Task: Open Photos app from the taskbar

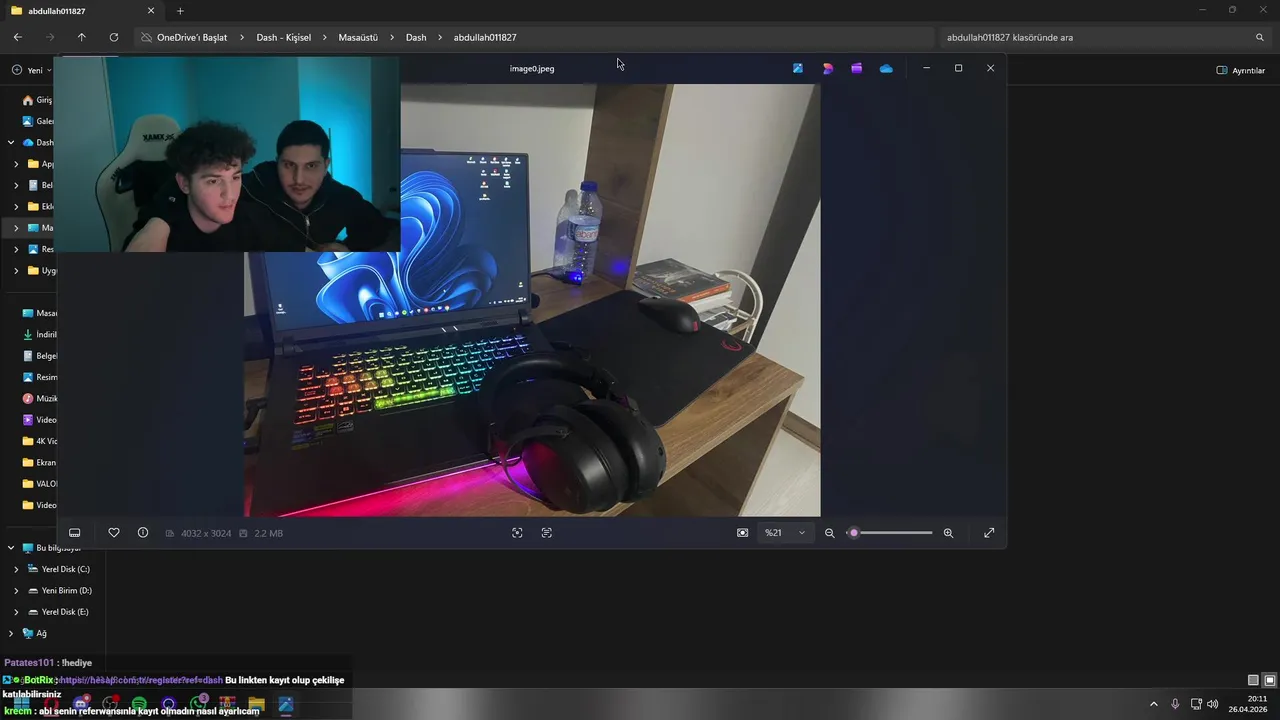Action: coord(285,705)
